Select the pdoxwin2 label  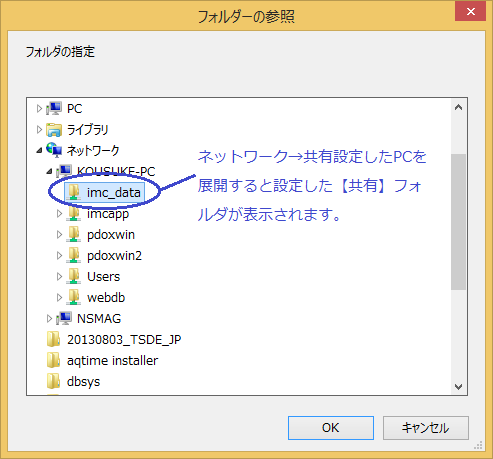[x=114, y=256]
